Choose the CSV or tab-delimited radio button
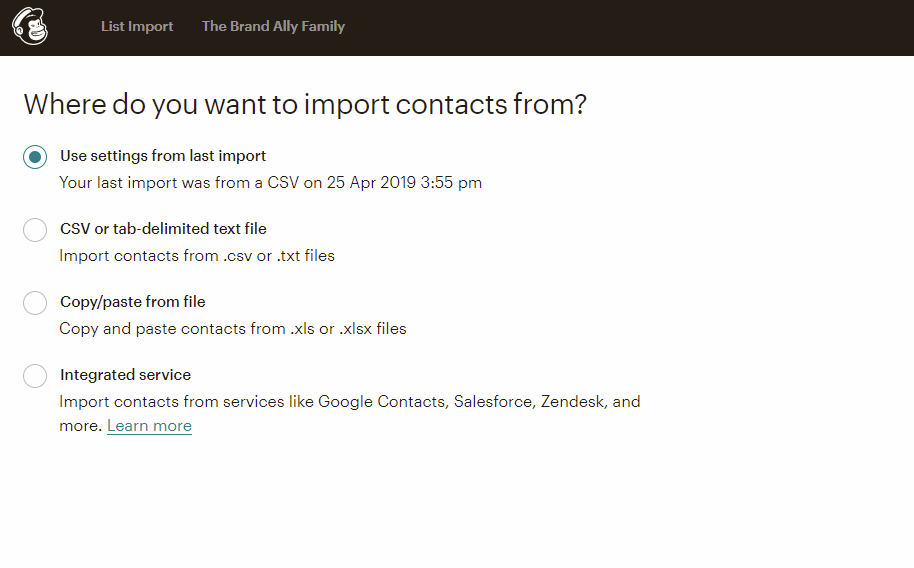 coord(35,230)
